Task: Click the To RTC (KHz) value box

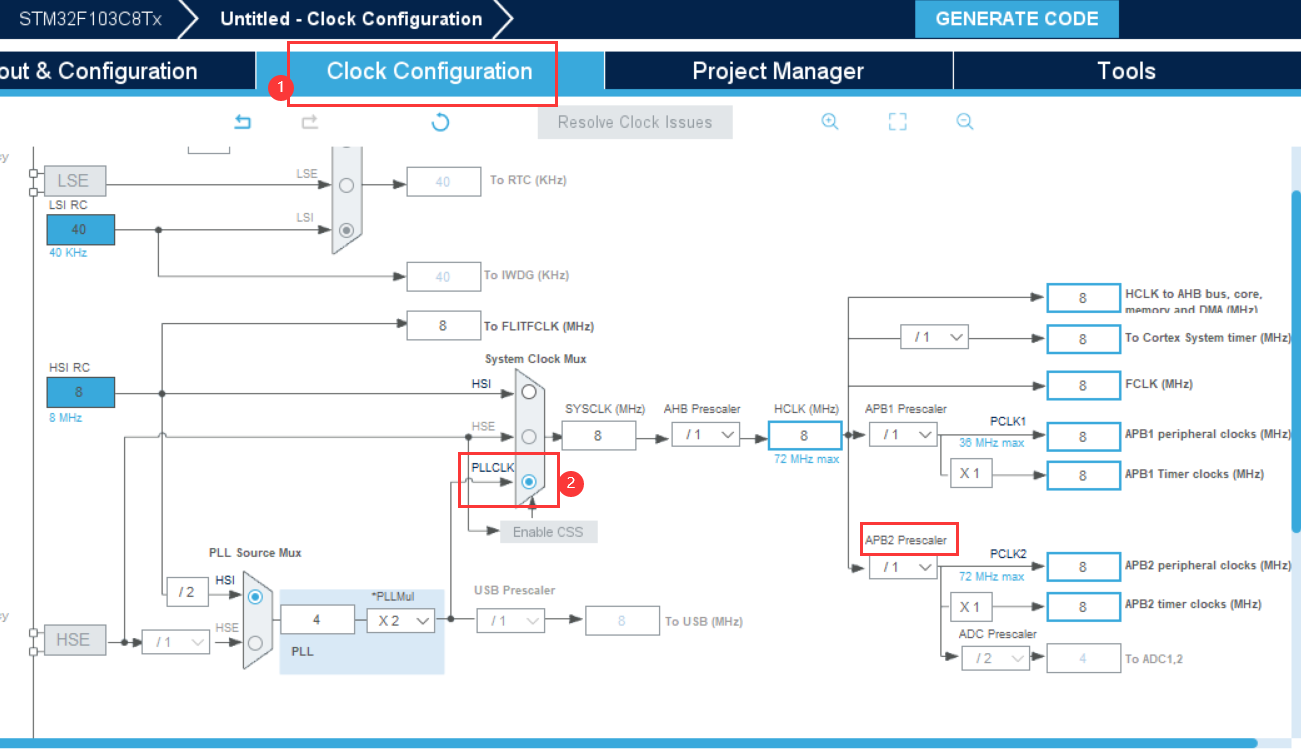Action: pos(443,181)
